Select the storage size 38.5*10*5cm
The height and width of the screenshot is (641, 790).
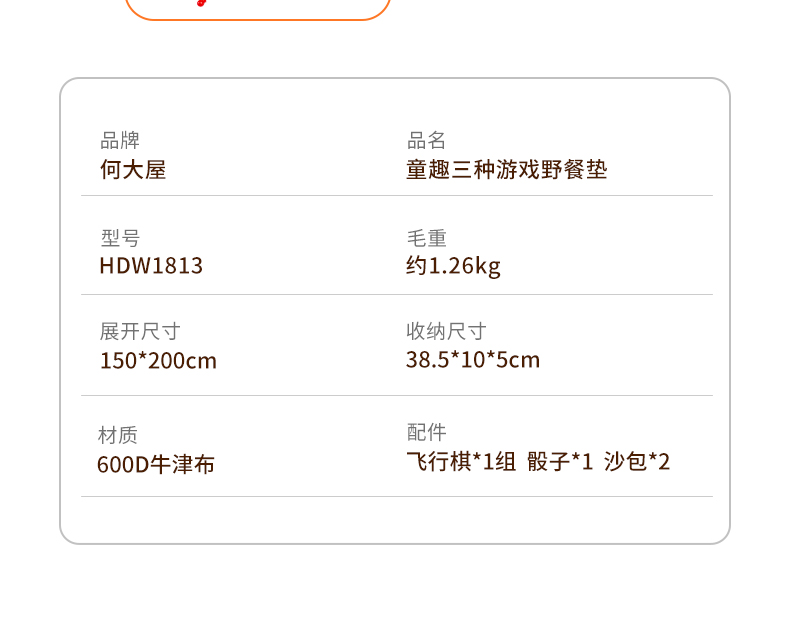coord(473,360)
